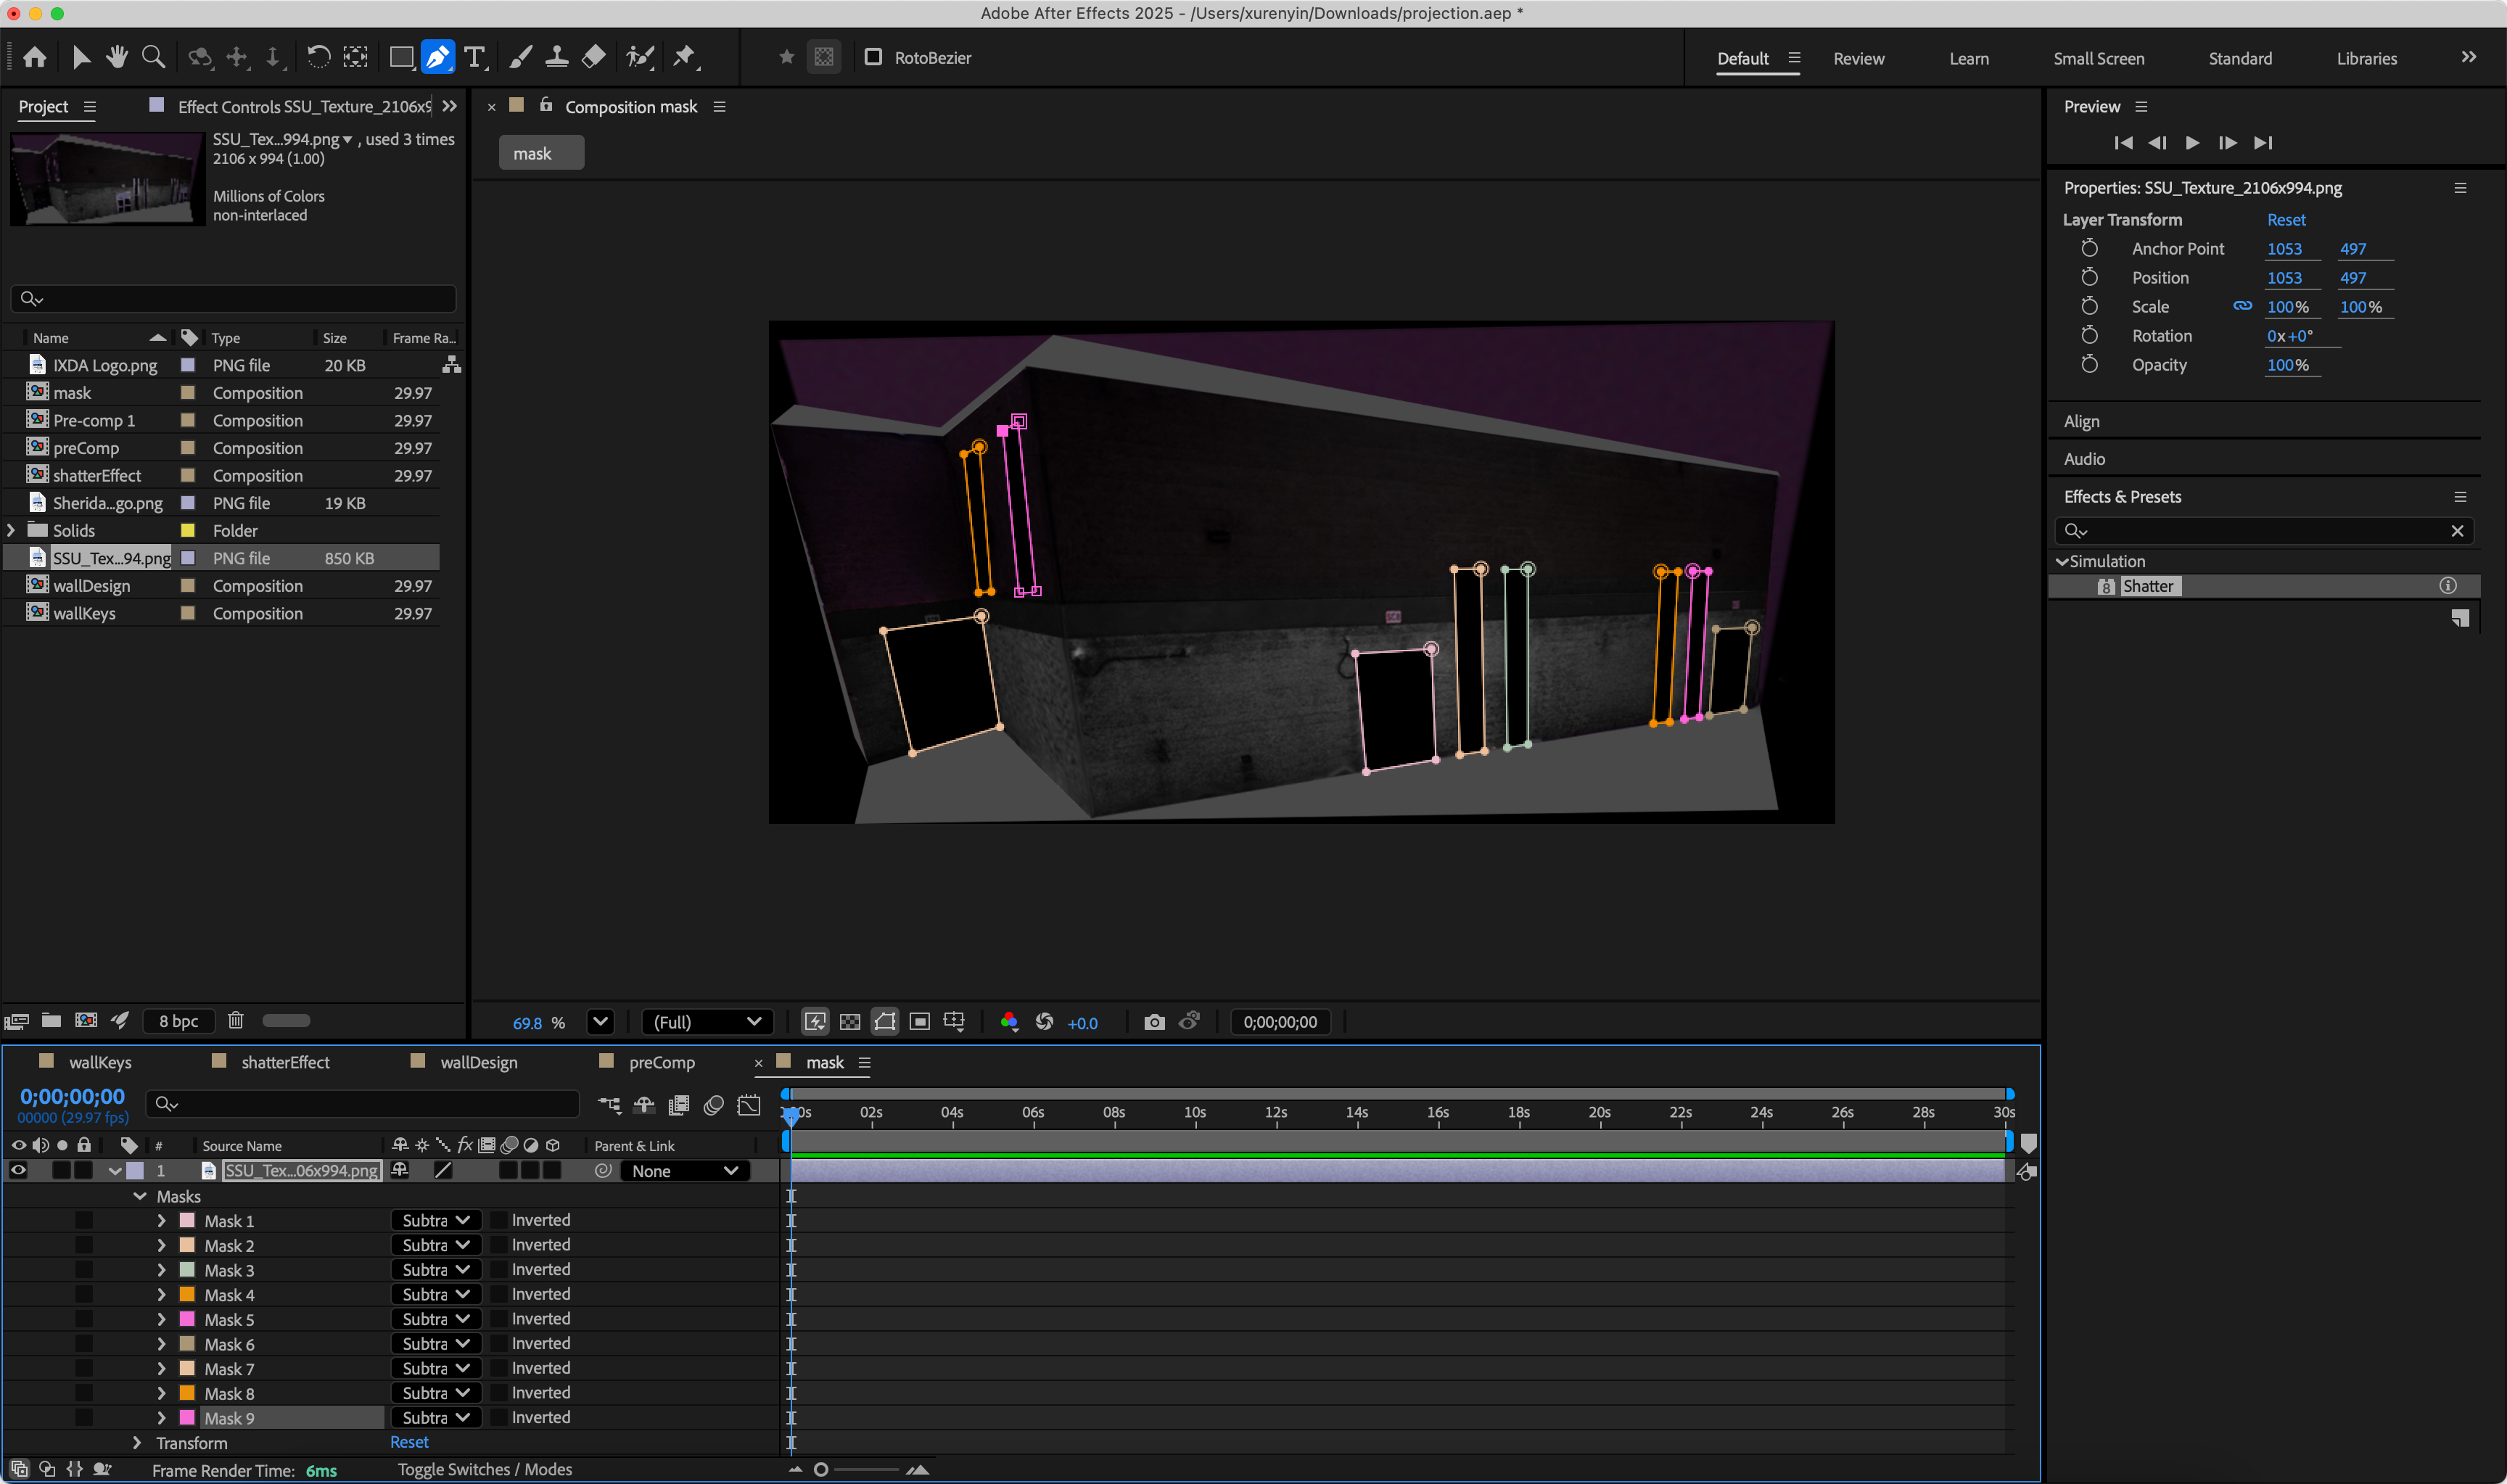The width and height of the screenshot is (2507, 1484).
Task: Select the Hand tool in the toolbar
Action: [116, 57]
